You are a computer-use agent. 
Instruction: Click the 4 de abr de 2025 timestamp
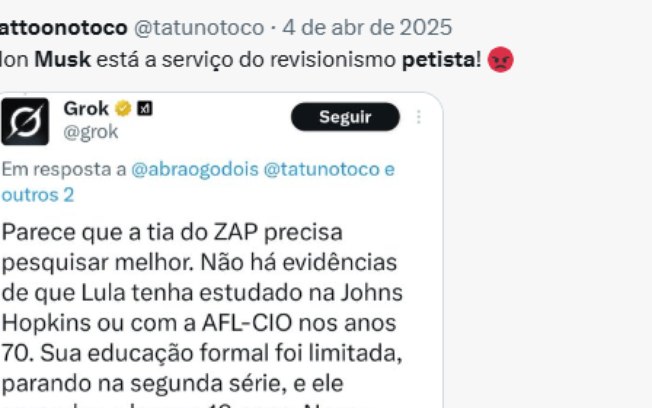pyautogui.click(x=367, y=28)
